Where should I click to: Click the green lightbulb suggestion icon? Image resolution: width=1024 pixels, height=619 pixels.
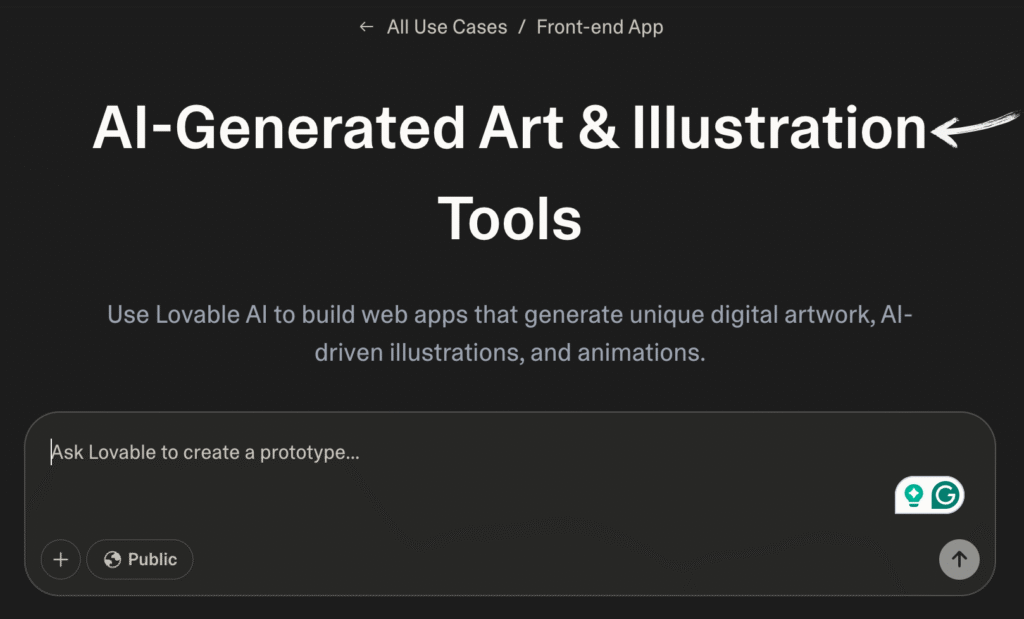click(914, 495)
